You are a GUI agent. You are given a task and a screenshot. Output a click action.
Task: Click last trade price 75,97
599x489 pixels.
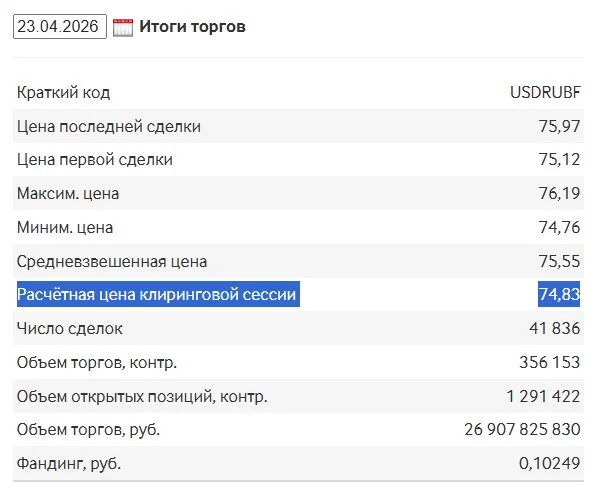click(559, 126)
